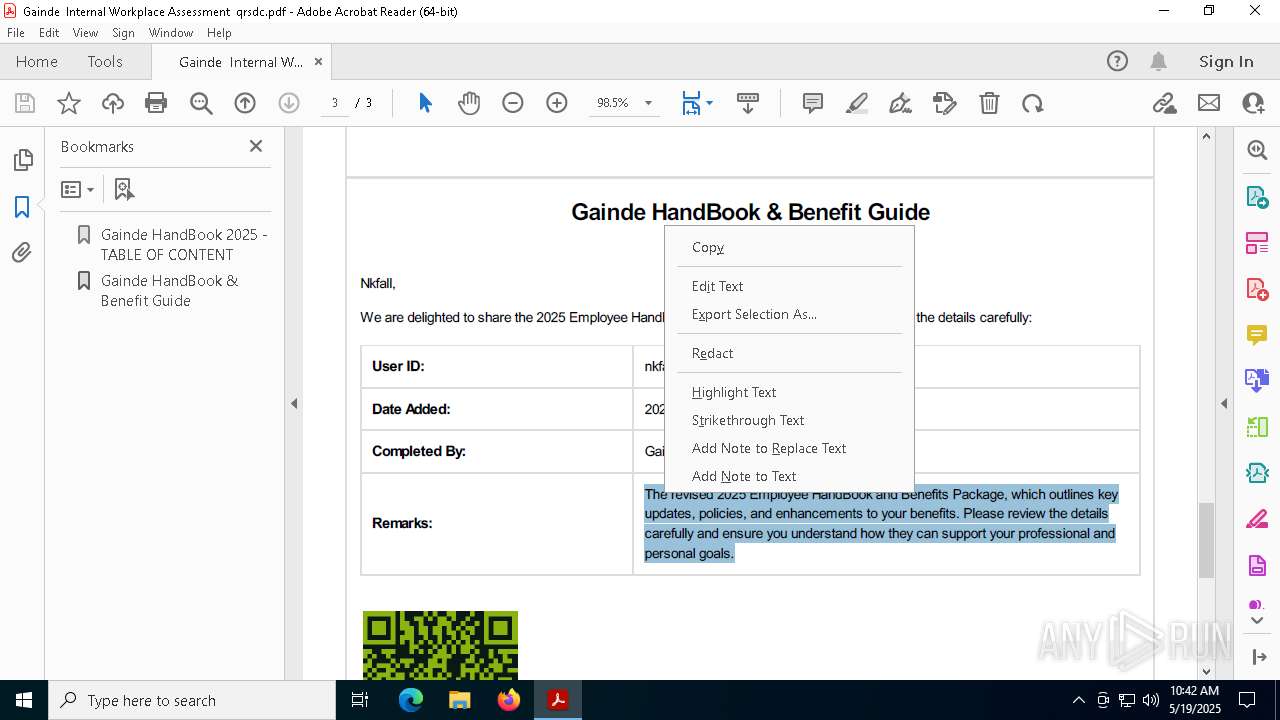Bookmark the file with the star icon
1280x720 pixels.
(x=69, y=103)
